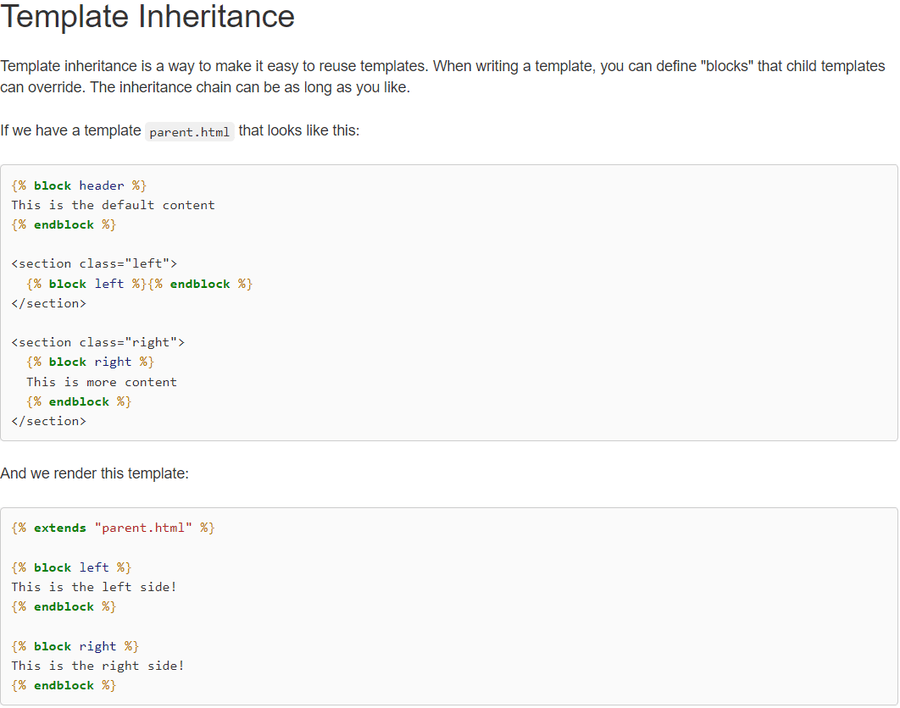Click the section class="right" opening tag
Image resolution: width=900 pixels, height=708 pixels.
pyautogui.click(x=98, y=343)
